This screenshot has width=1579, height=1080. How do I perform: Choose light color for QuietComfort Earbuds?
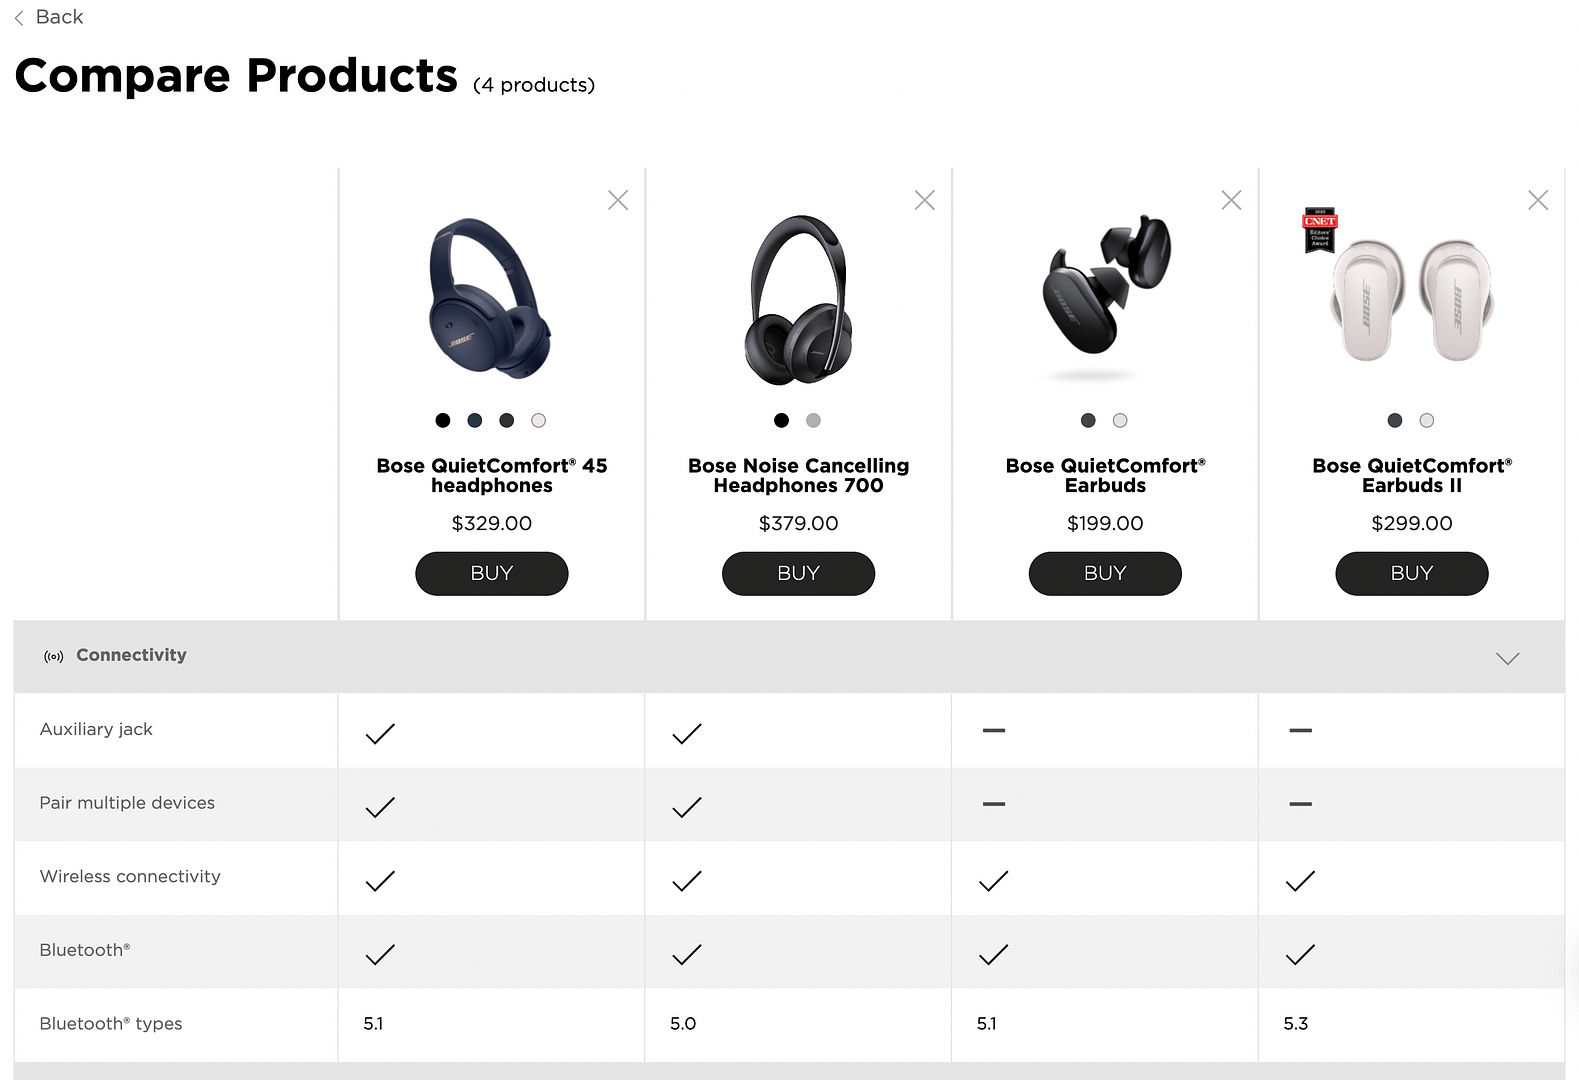click(x=1120, y=421)
